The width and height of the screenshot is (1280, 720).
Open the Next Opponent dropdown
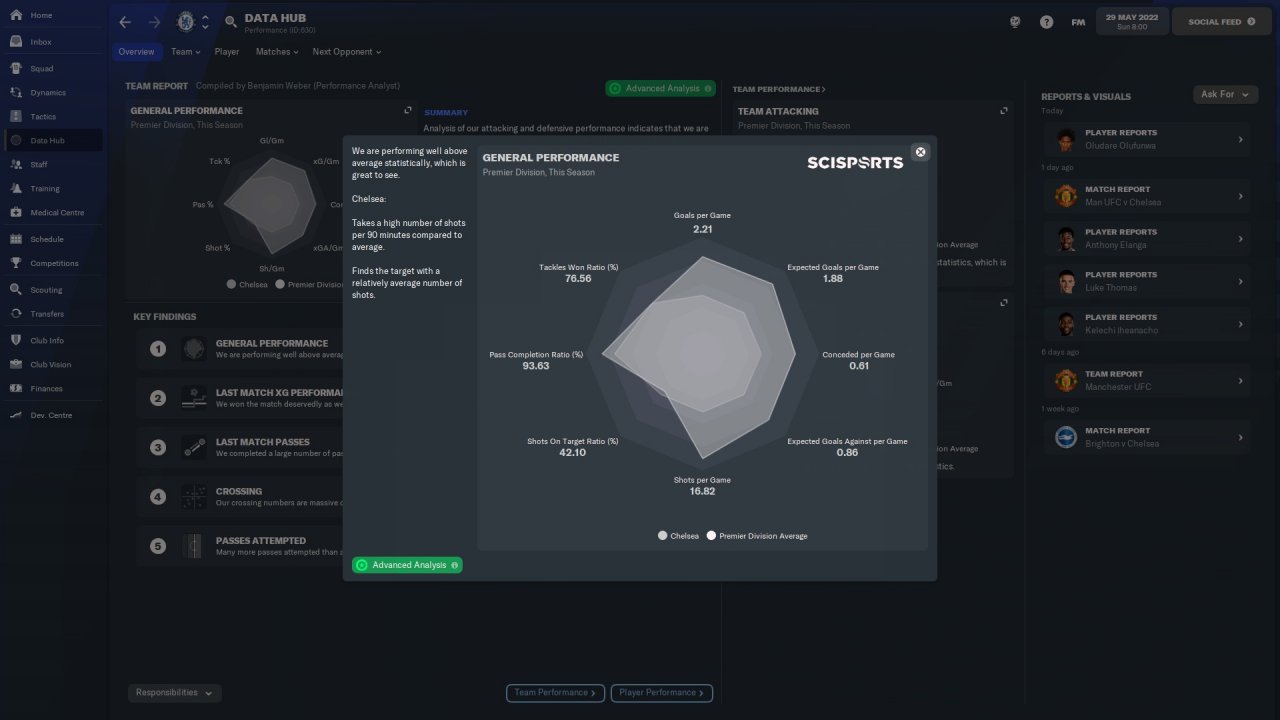(x=347, y=52)
